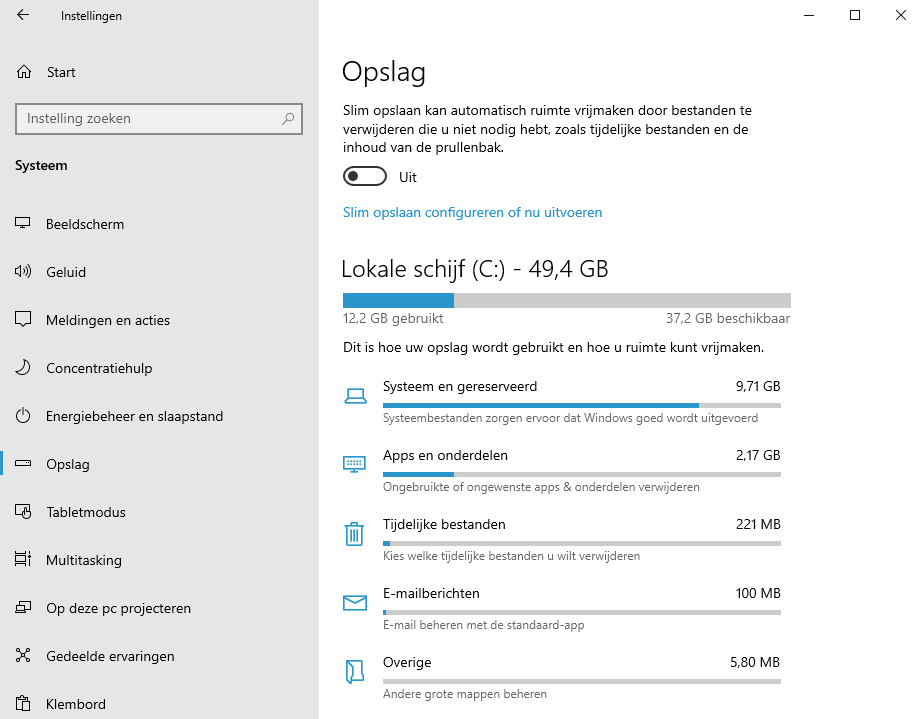Click the Instelling zoeken search field
The width and height of the screenshot is (914, 719).
150,119
